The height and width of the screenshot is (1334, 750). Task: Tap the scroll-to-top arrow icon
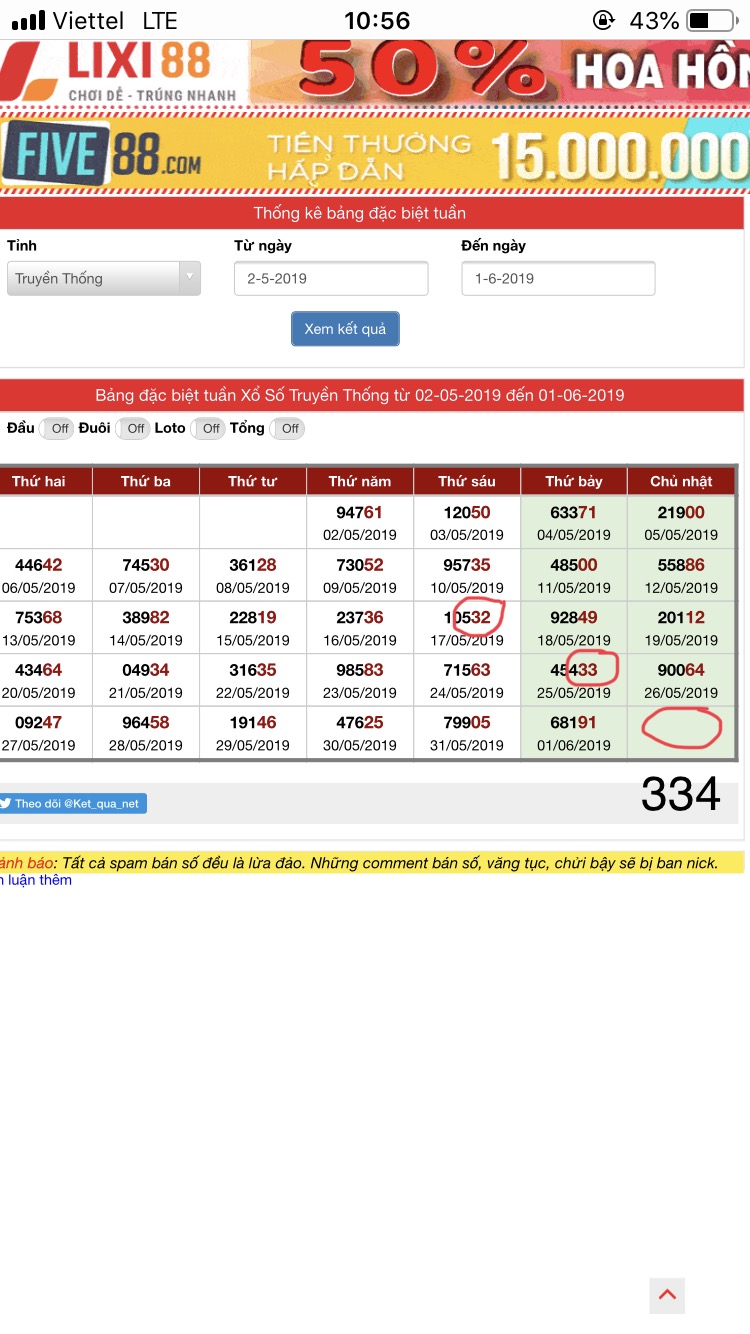pos(667,1295)
